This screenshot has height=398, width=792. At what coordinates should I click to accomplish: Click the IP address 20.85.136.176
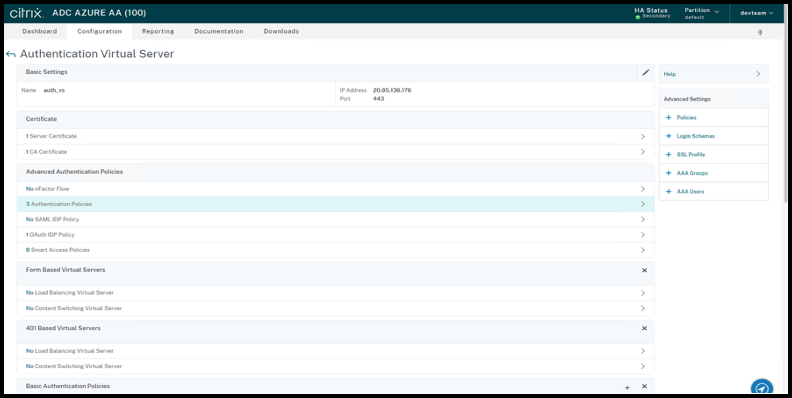pyautogui.click(x=392, y=90)
